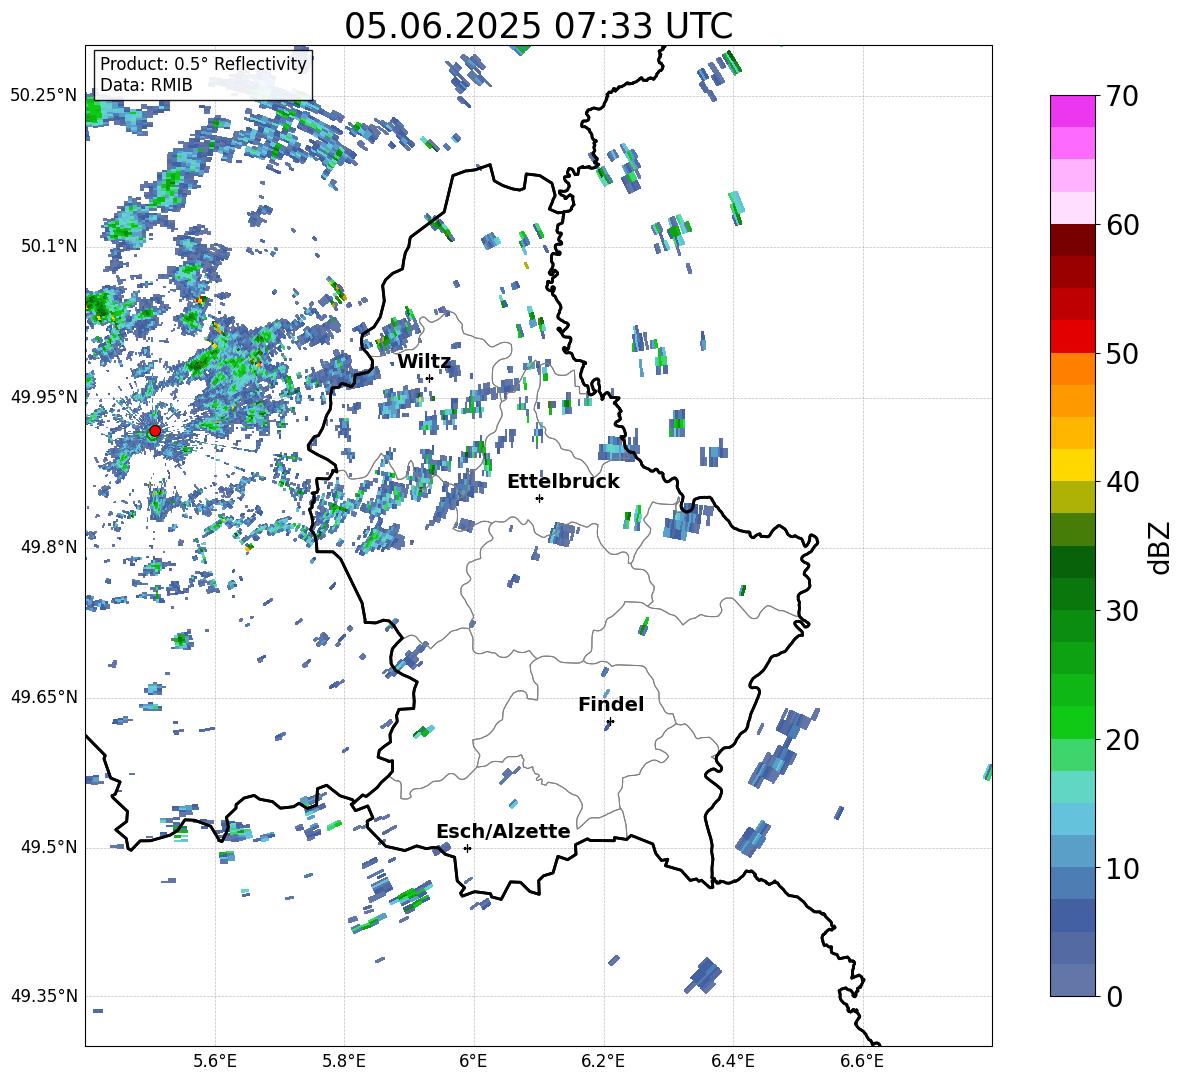Image resolution: width=1184 pixels, height=1081 pixels.
Task: Click the 5.8°E longitude label
Action: pos(344,1061)
